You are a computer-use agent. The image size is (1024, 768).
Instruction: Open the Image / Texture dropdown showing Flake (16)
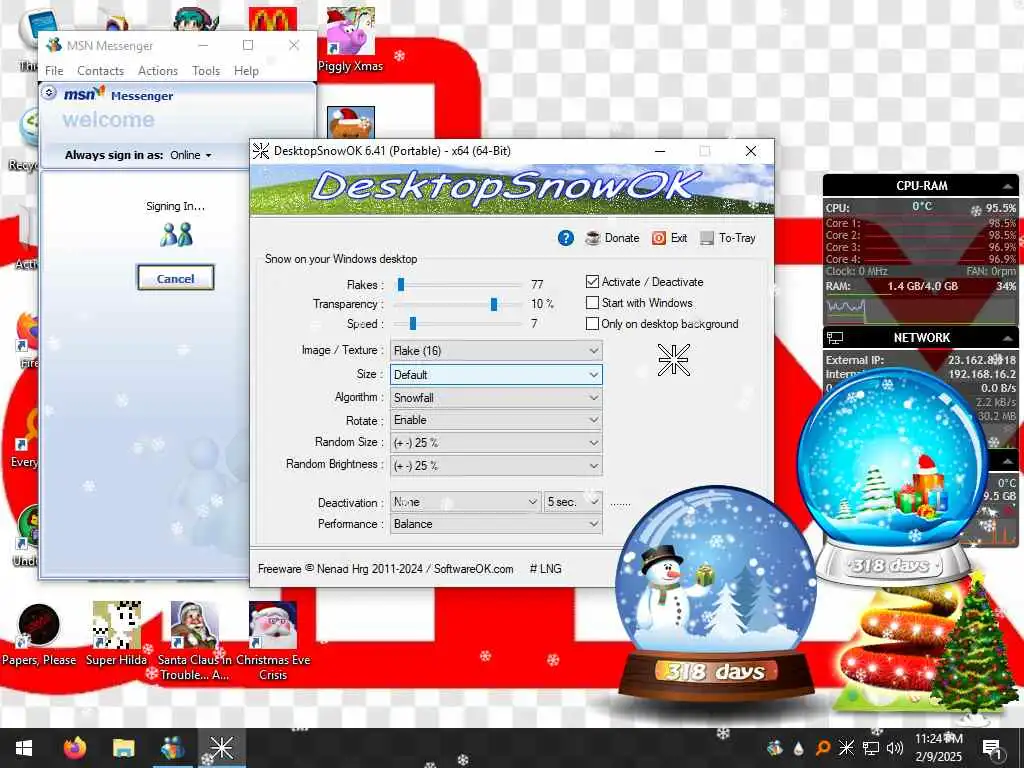pyautogui.click(x=496, y=351)
